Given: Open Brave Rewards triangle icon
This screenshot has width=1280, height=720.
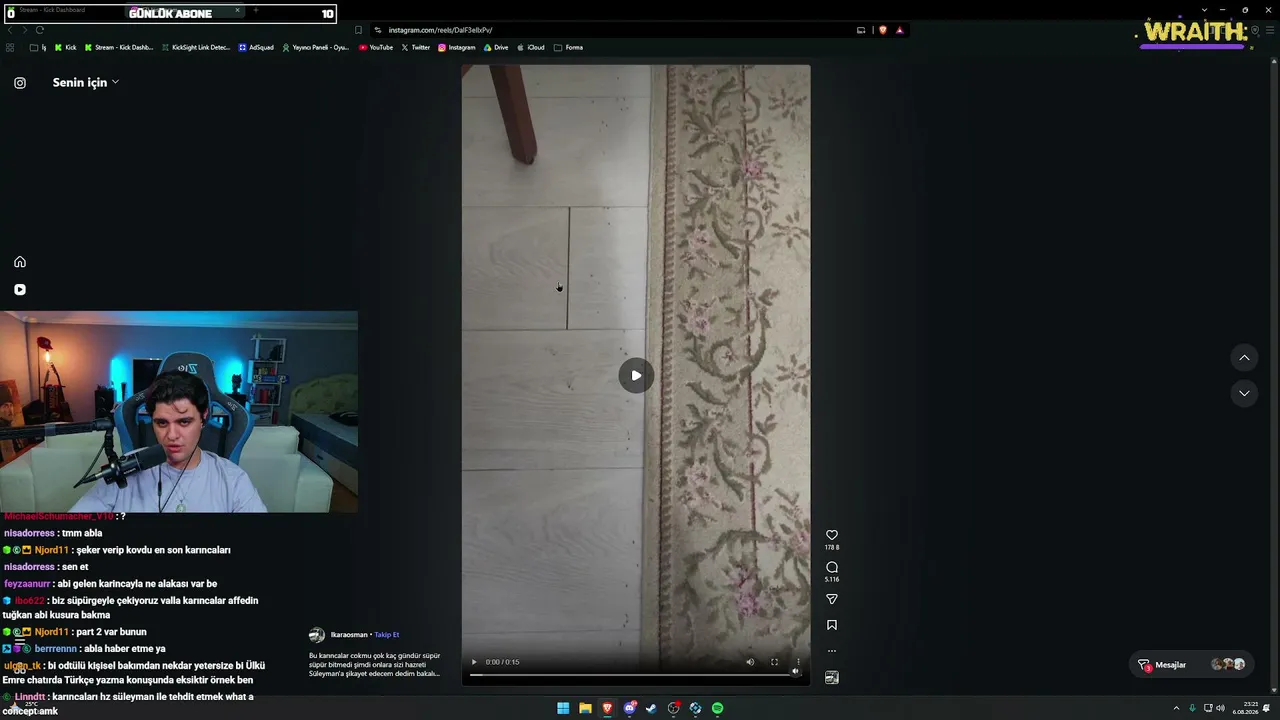Looking at the screenshot, I should tap(899, 30).
